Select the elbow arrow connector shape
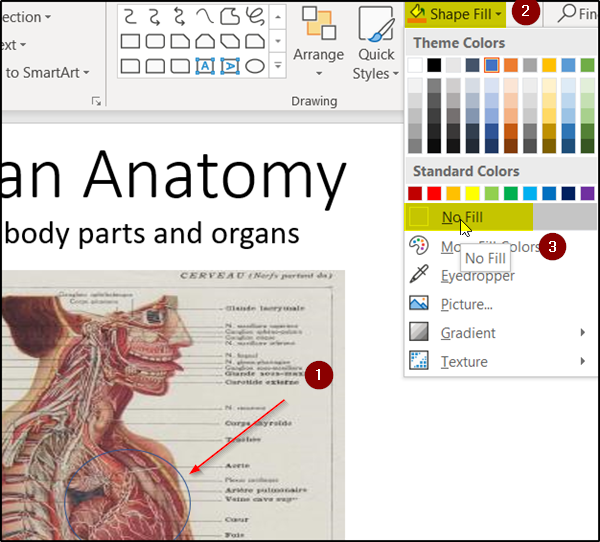The image size is (600, 542). pos(155,17)
